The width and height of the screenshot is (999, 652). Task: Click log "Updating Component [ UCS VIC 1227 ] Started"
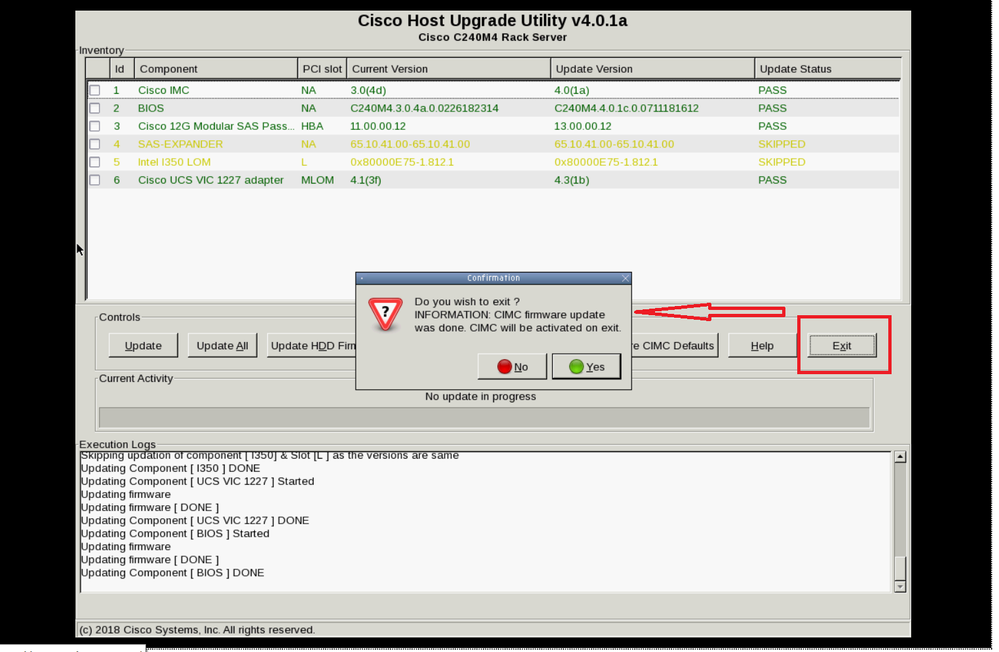198,481
